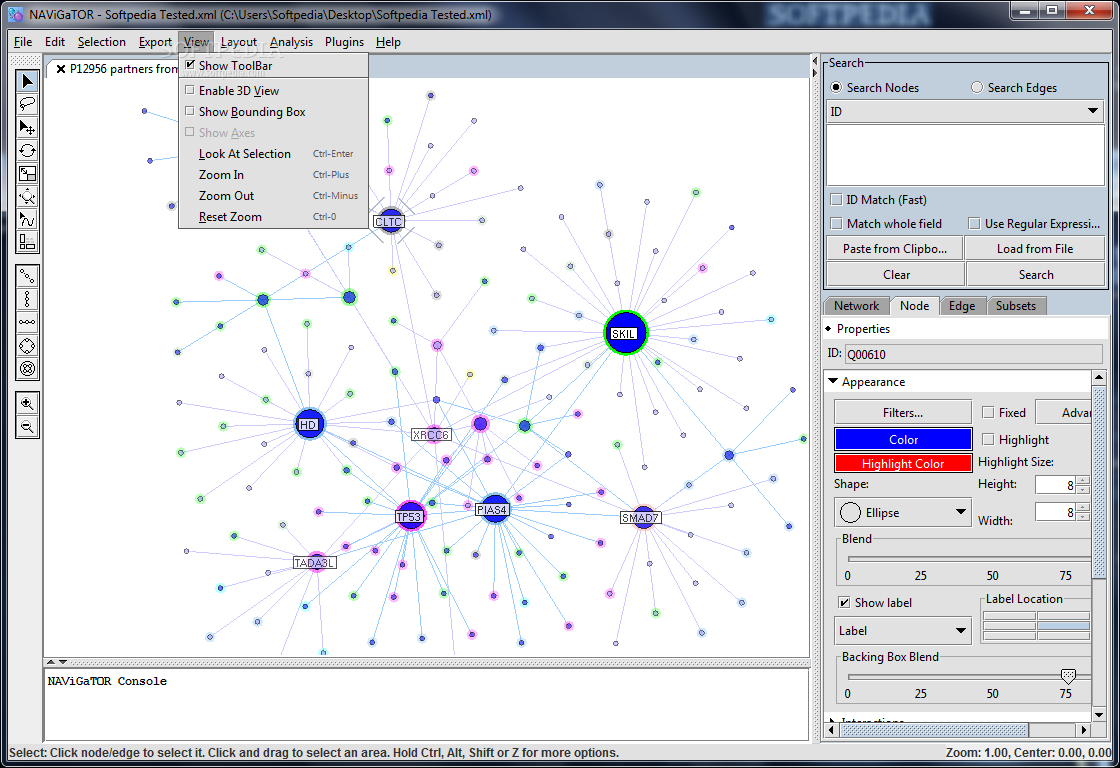Click the Search button
This screenshot has height=768, width=1120.
pos(1036,274)
